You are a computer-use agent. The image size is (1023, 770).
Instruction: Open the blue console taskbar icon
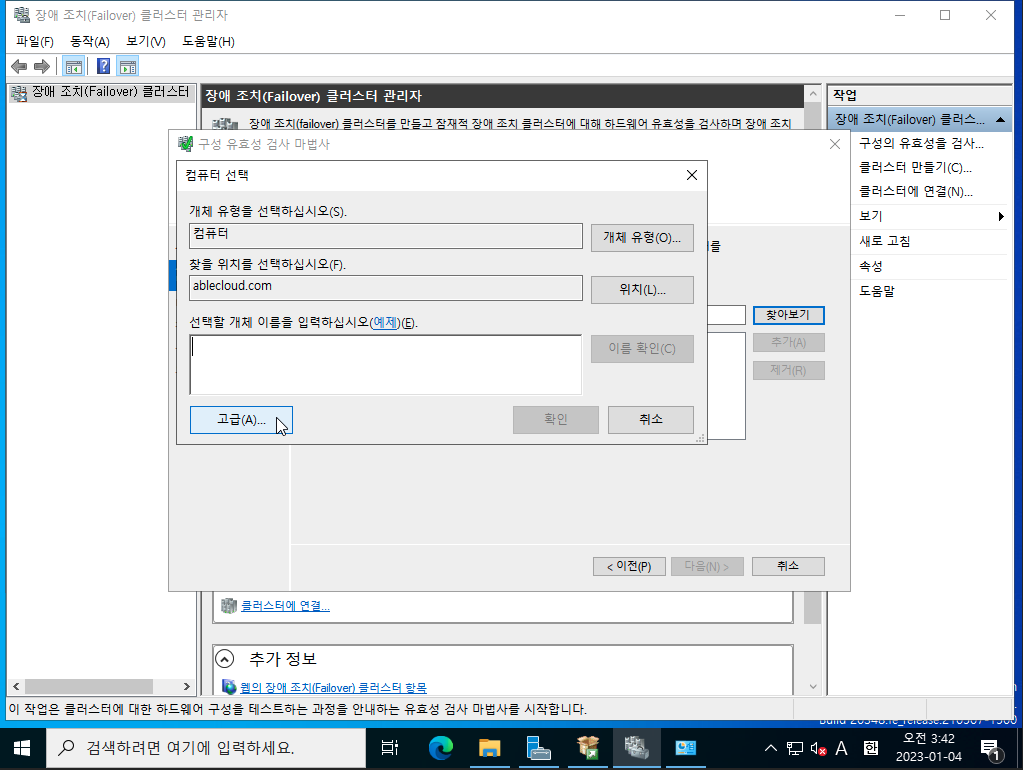point(685,748)
